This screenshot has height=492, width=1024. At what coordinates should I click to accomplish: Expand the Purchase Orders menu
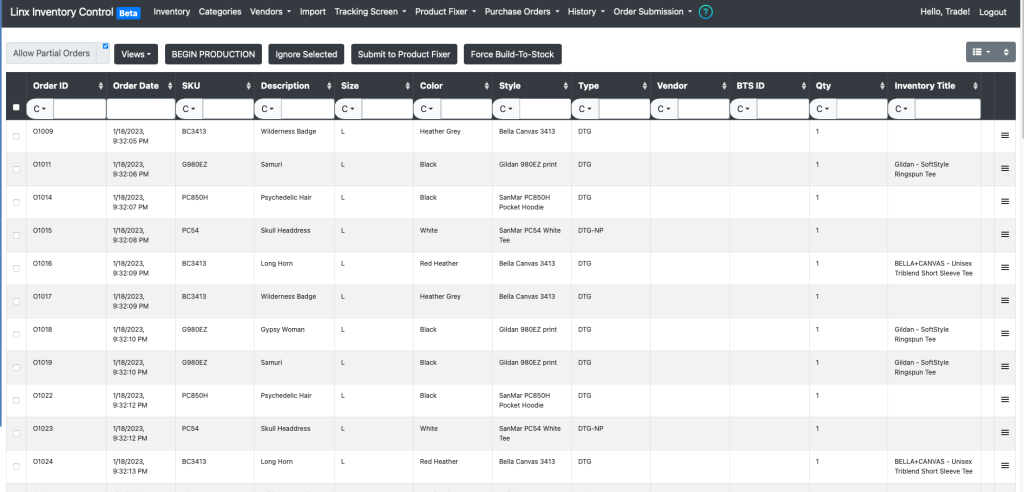tap(522, 12)
